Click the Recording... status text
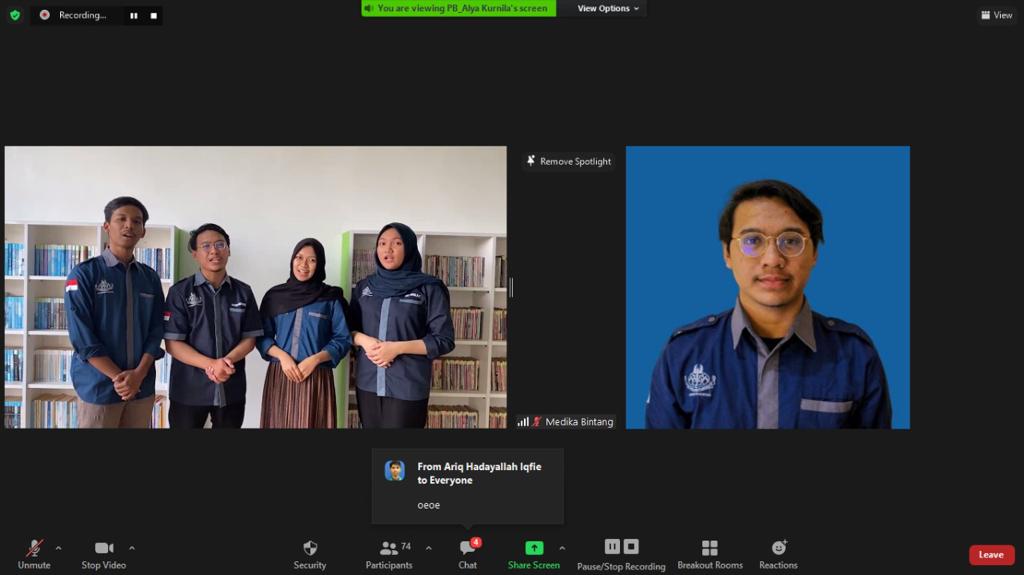The image size is (1024, 575). pyautogui.click(x=82, y=15)
